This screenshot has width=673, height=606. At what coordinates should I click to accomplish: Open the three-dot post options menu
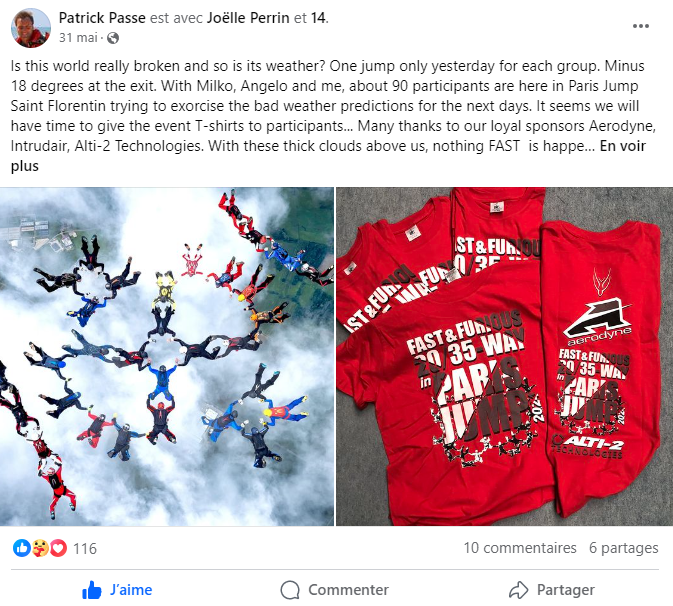point(640,26)
